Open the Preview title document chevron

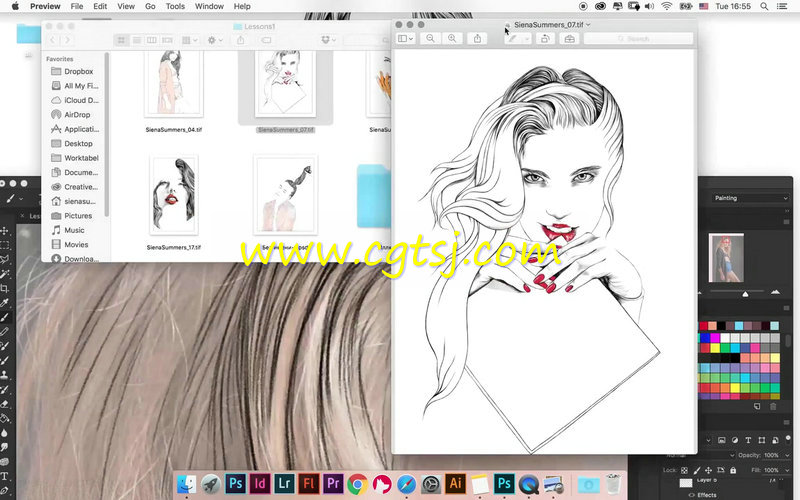pyautogui.click(x=588, y=24)
